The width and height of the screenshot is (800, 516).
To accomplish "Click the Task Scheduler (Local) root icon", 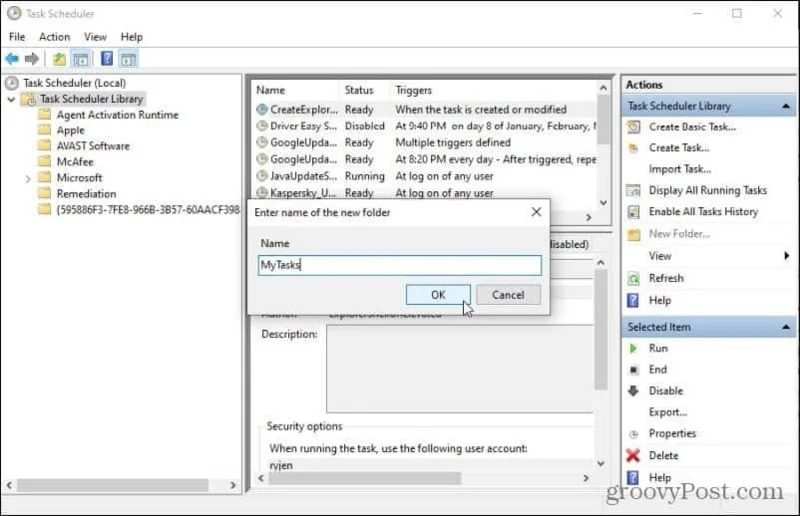I will tap(12, 83).
